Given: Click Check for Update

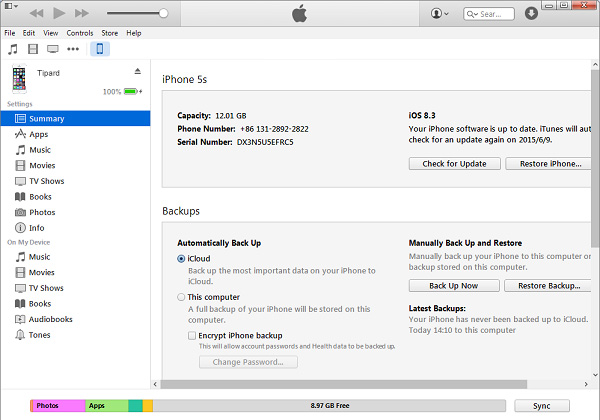Looking at the screenshot, I should [455, 164].
